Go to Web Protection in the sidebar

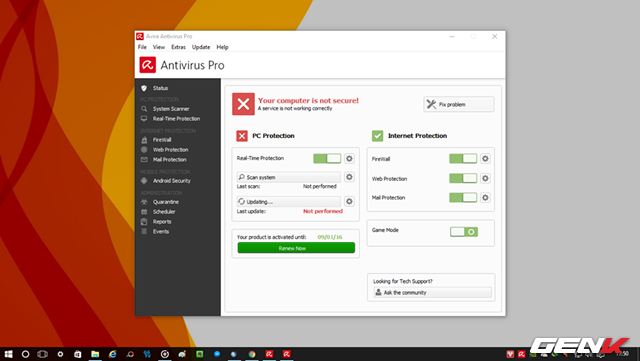point(170,150)
